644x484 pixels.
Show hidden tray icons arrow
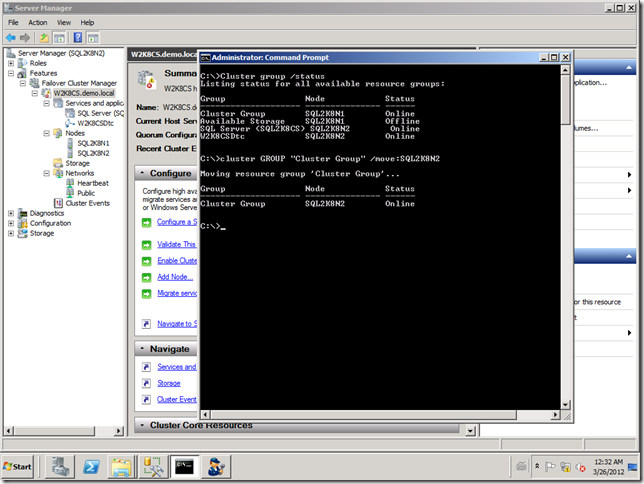coord(537,466)
